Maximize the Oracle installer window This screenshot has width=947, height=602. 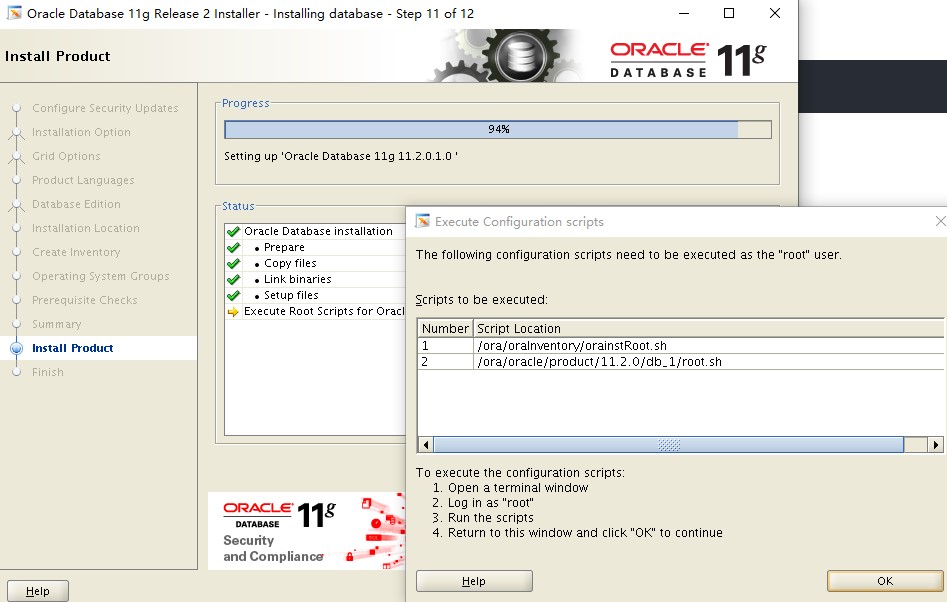coord(729,13)
